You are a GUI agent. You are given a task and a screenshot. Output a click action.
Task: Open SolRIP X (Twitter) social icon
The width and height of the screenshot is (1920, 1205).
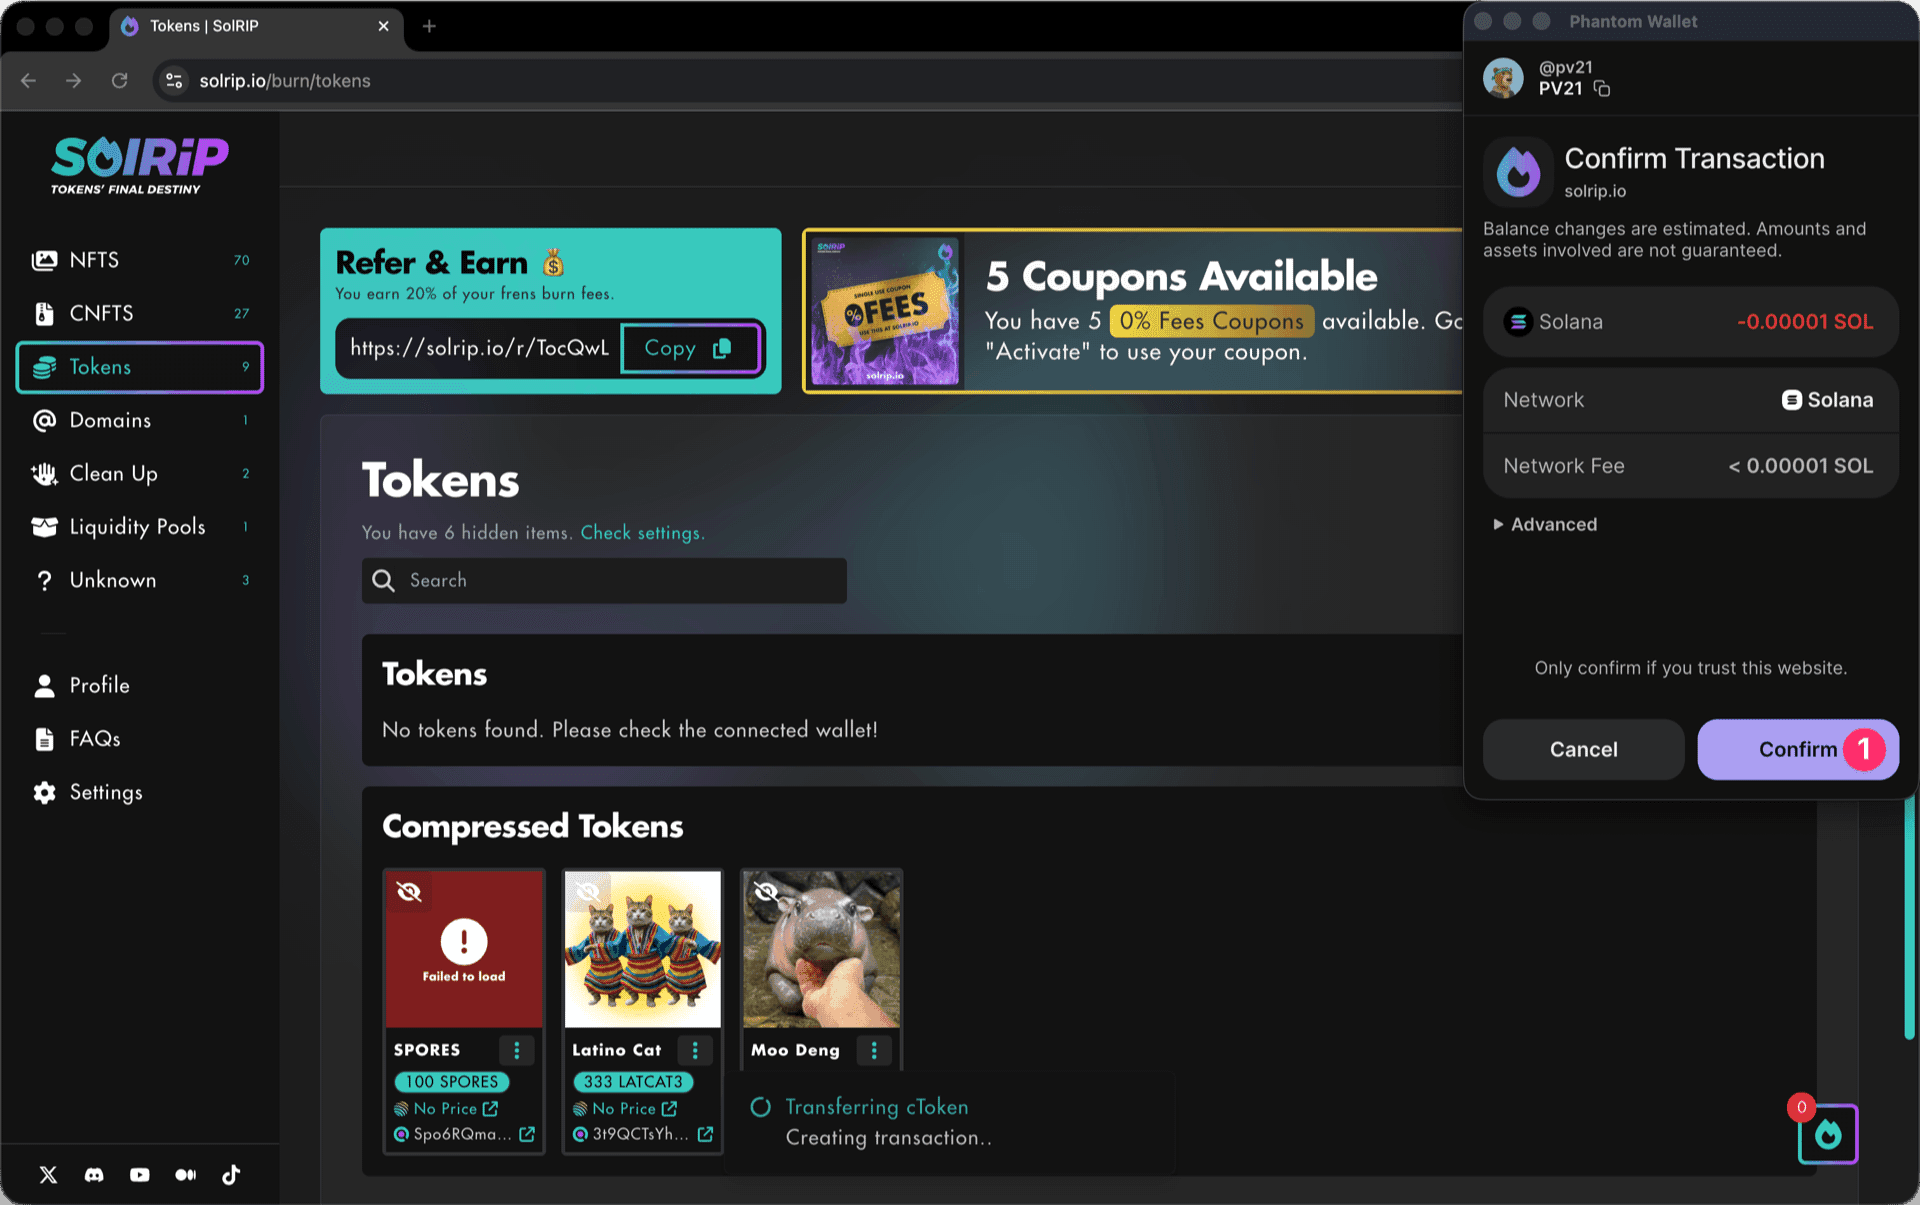point(48,1175)
